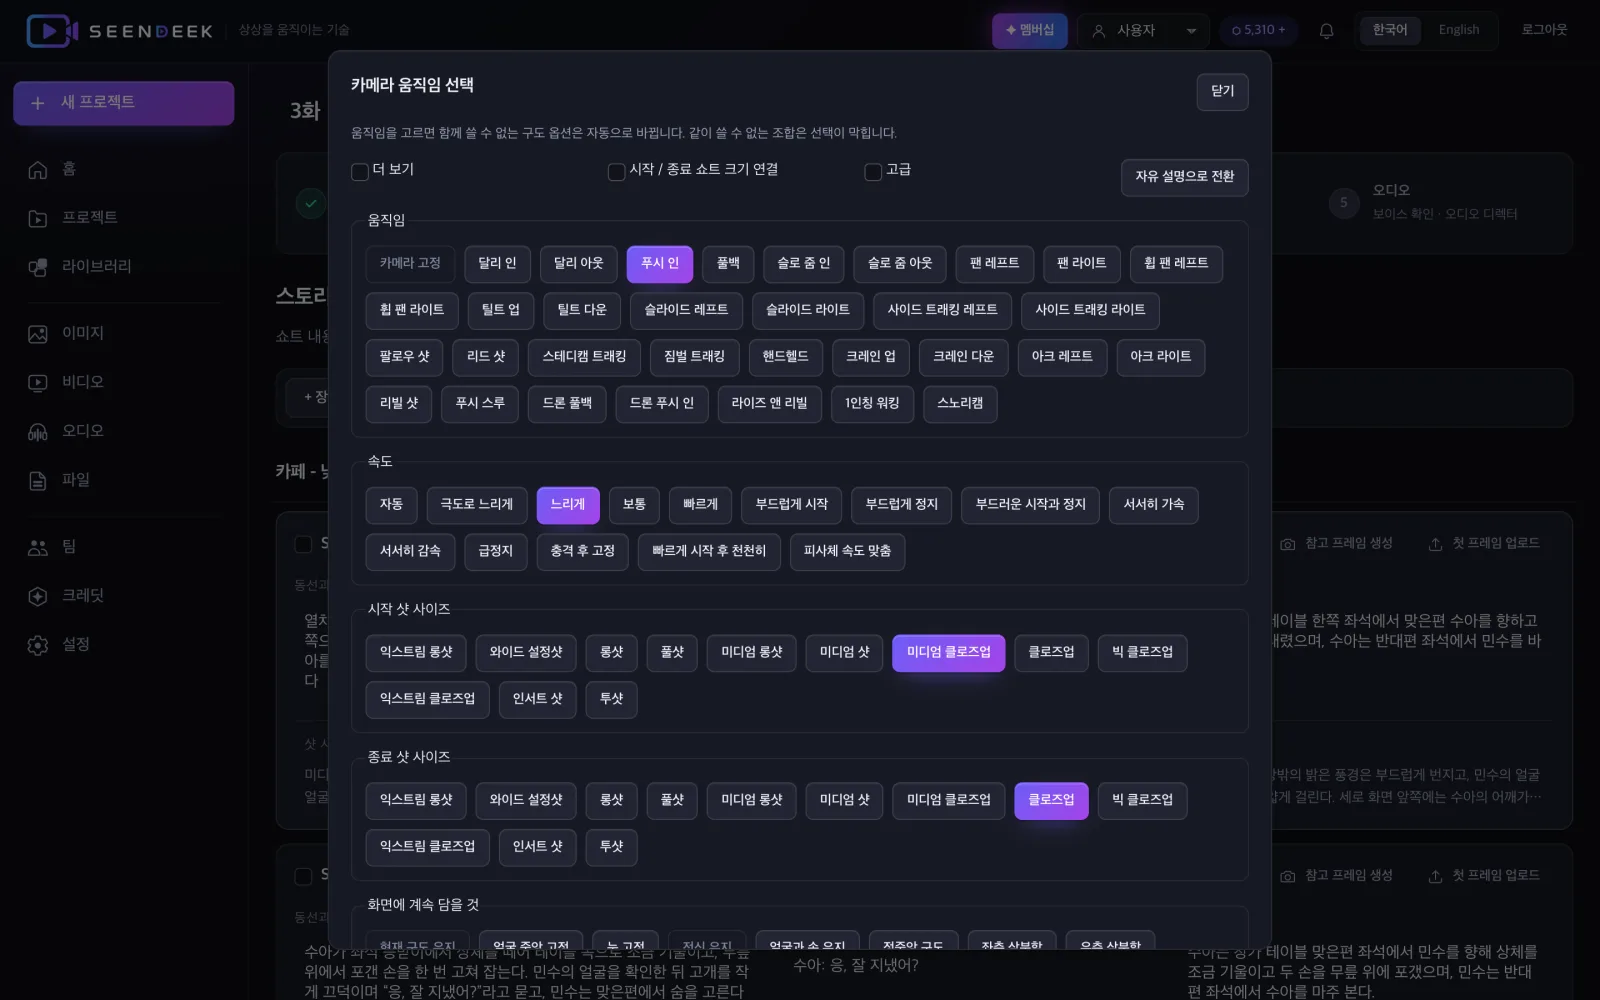Open the Settings gear icon
The width and height of the screenshot is (1600, 1000).
38,645
